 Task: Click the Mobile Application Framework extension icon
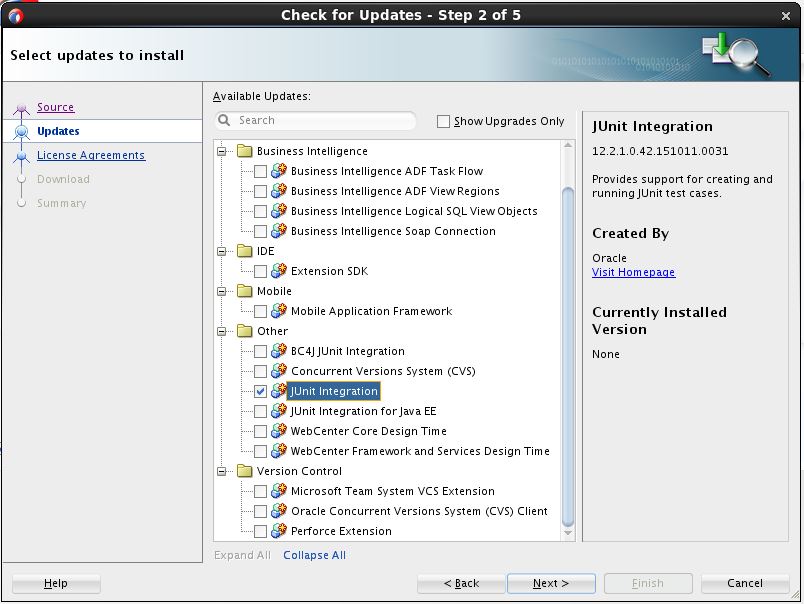[279, 311]
